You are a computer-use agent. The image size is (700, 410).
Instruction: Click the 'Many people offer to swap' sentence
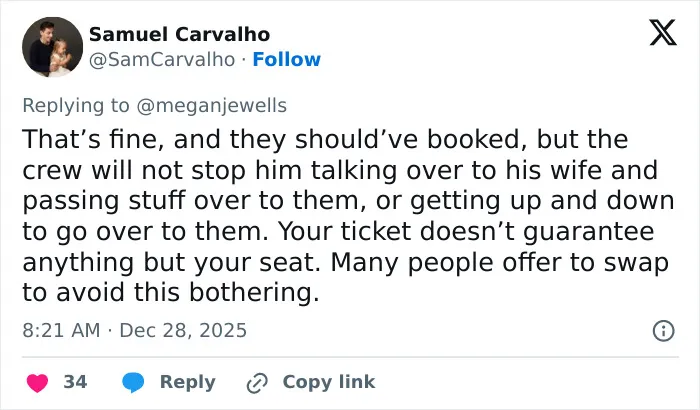[500, 263]
